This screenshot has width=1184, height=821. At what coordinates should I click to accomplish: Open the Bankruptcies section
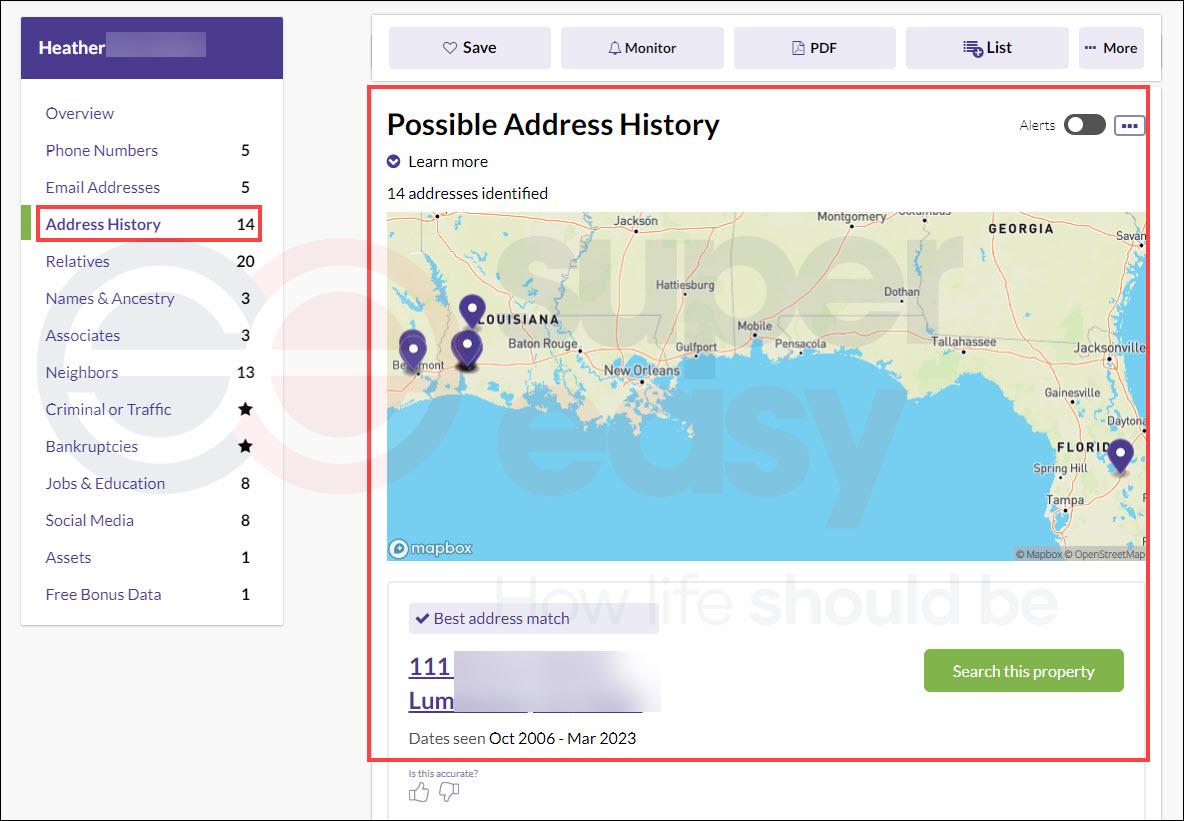pyautogui.click(x=91, y=446)
